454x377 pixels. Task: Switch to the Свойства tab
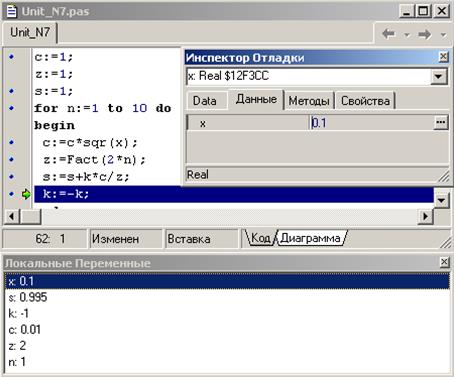tap(365, 101)
